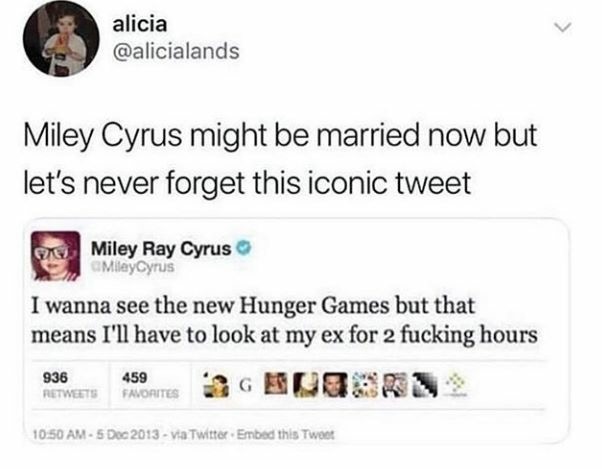Image resolution: width=602 pixels, height=469 pixels.
Task: Open the @alicialands handle
Action: pyautogui.click(x=185, y=52)
